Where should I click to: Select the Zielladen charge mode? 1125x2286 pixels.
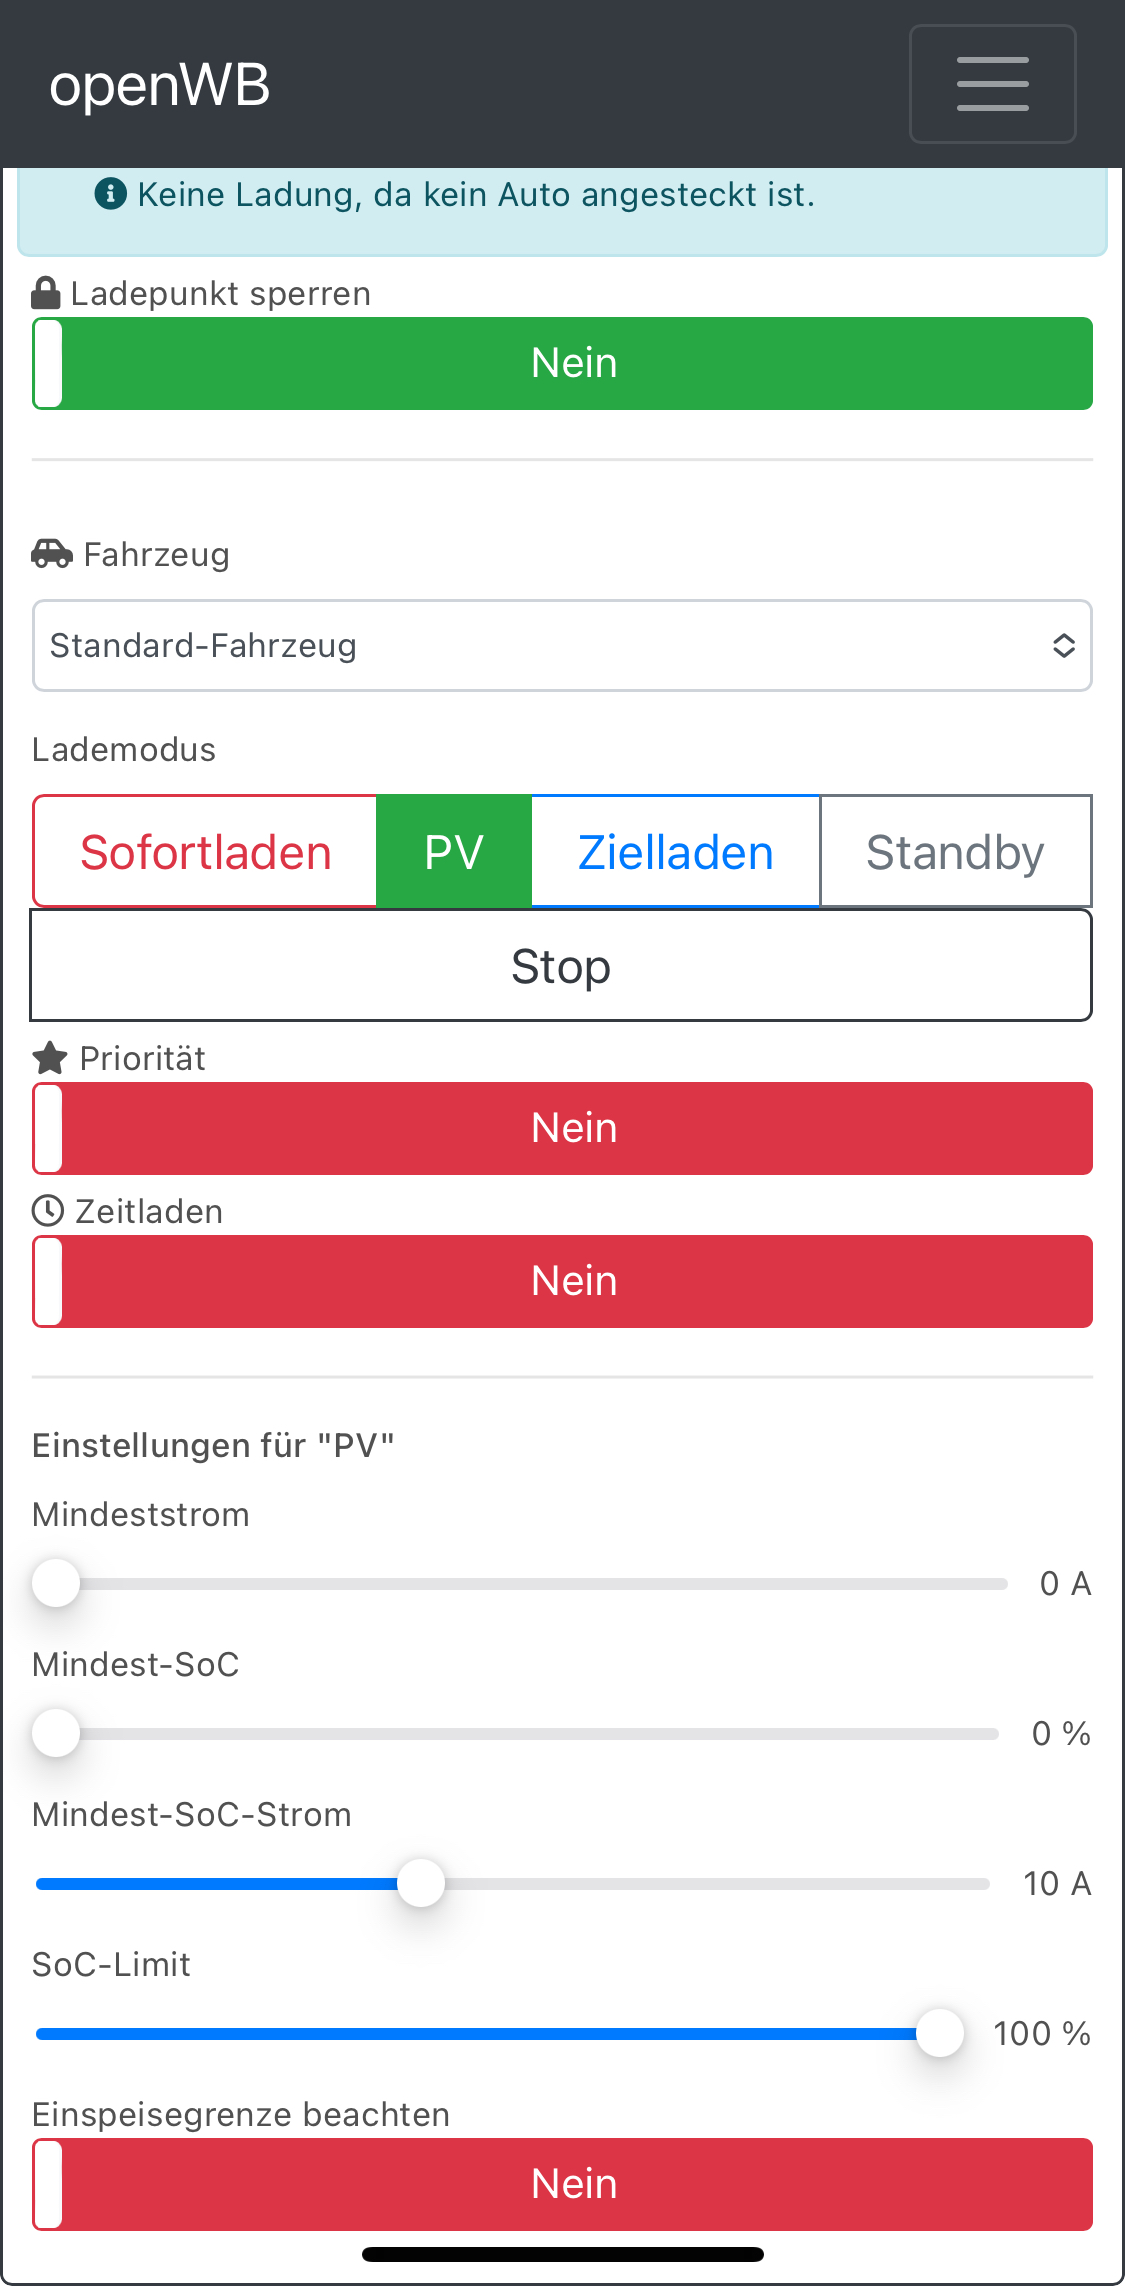(676, 852)
